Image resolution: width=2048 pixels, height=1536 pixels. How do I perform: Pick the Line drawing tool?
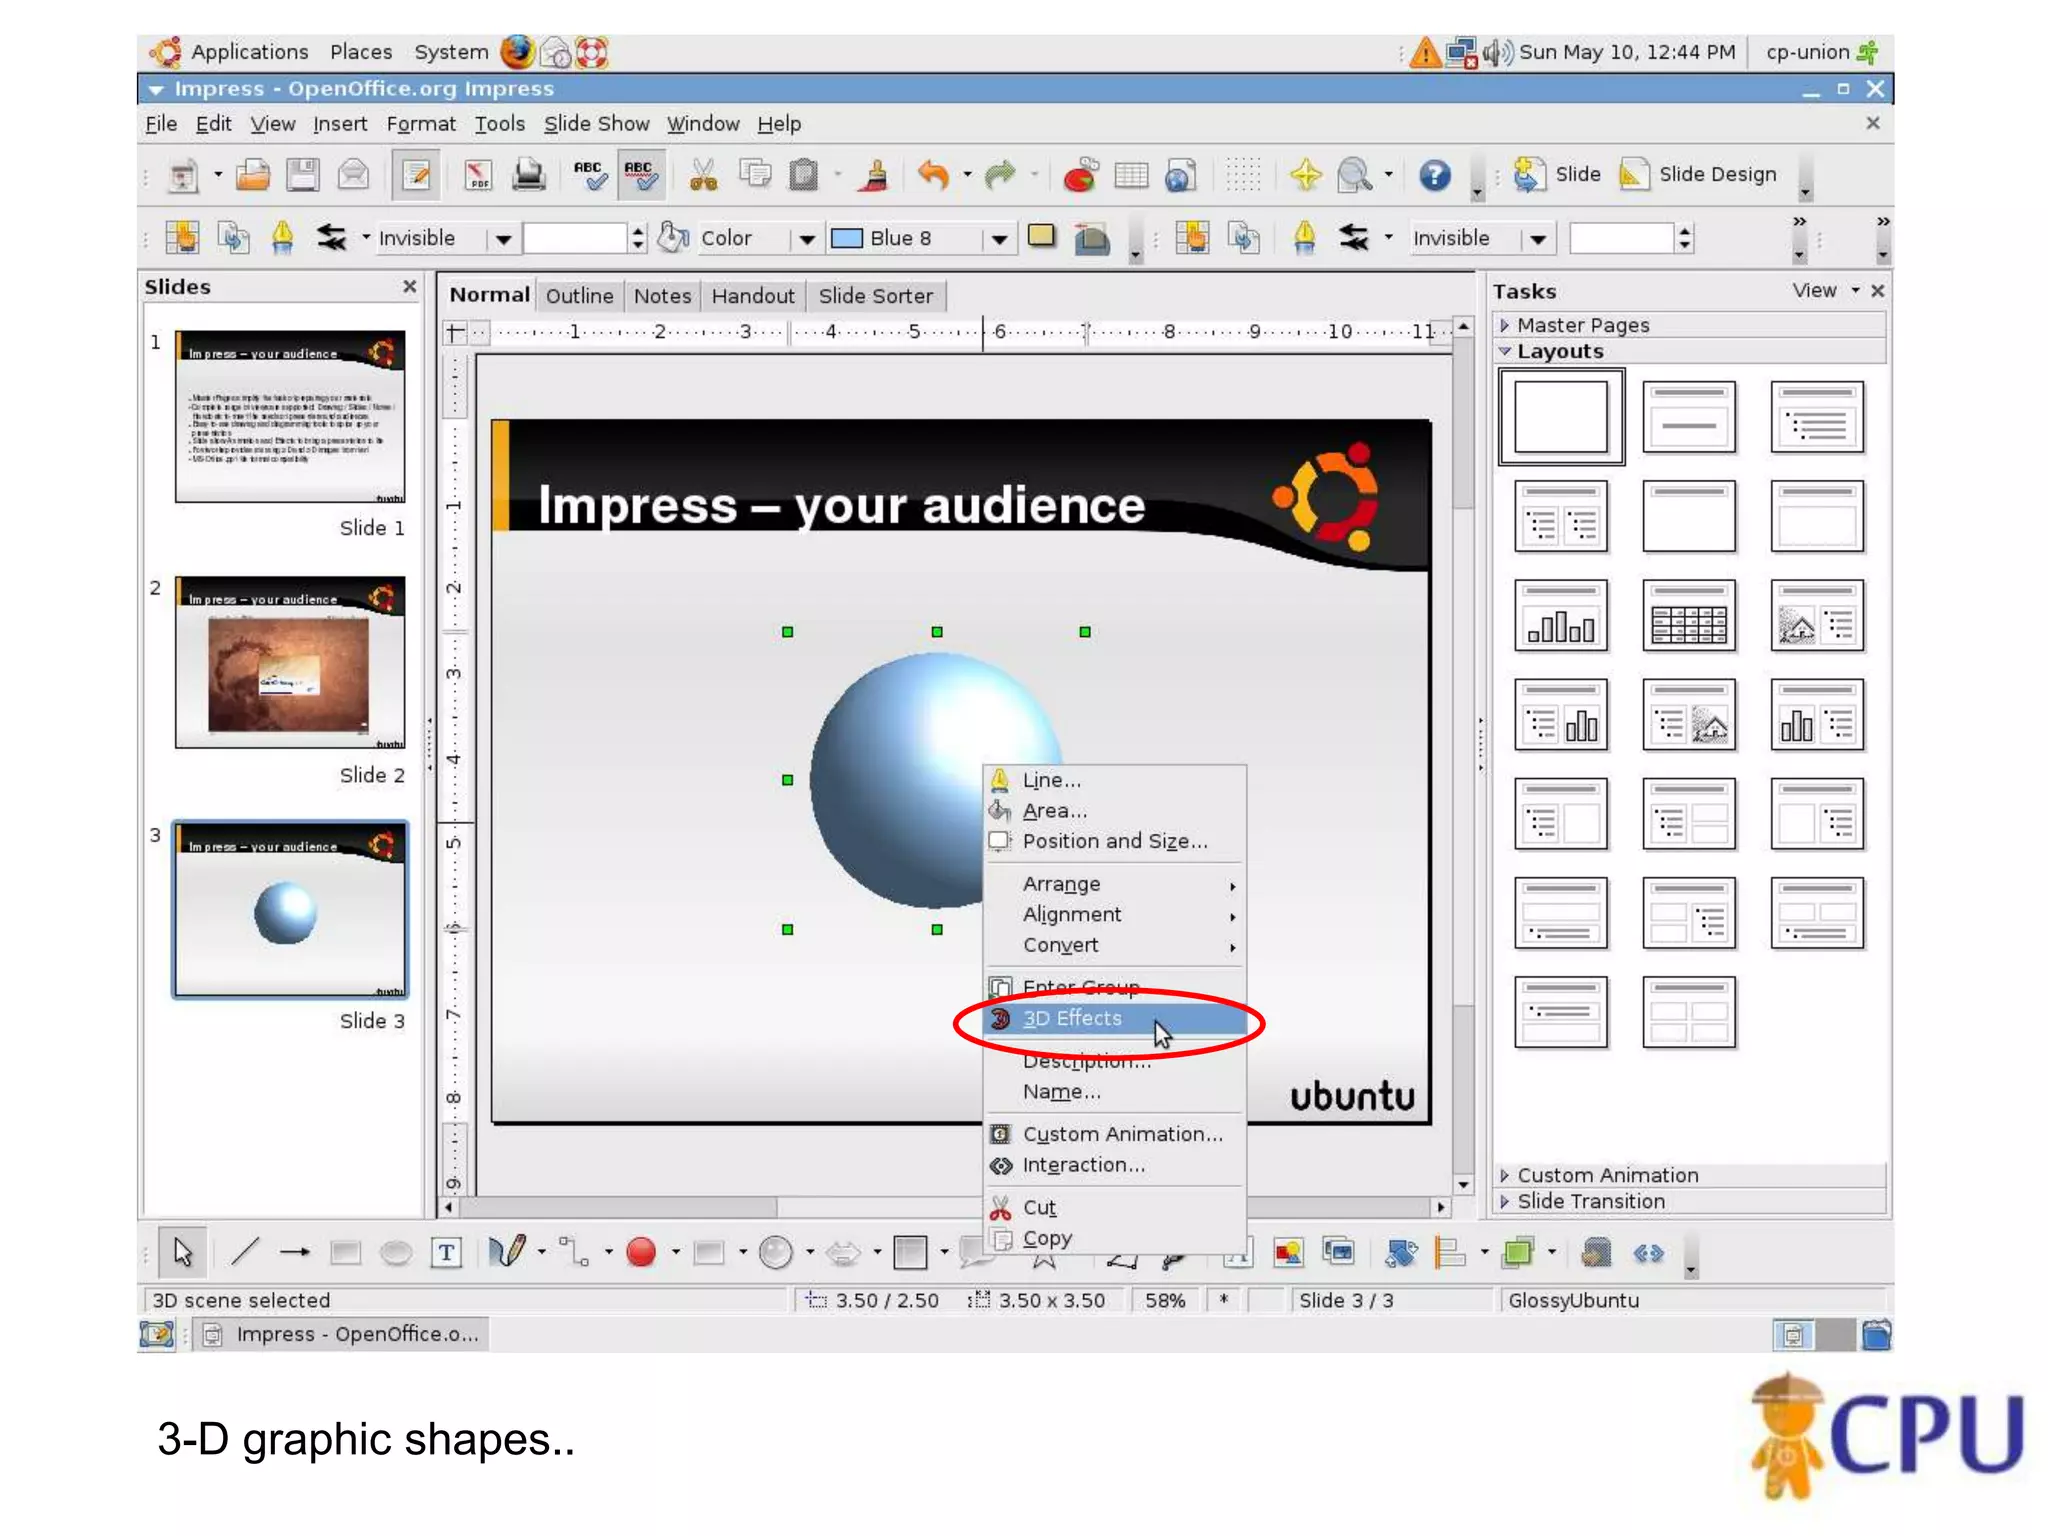point(245,1252)
